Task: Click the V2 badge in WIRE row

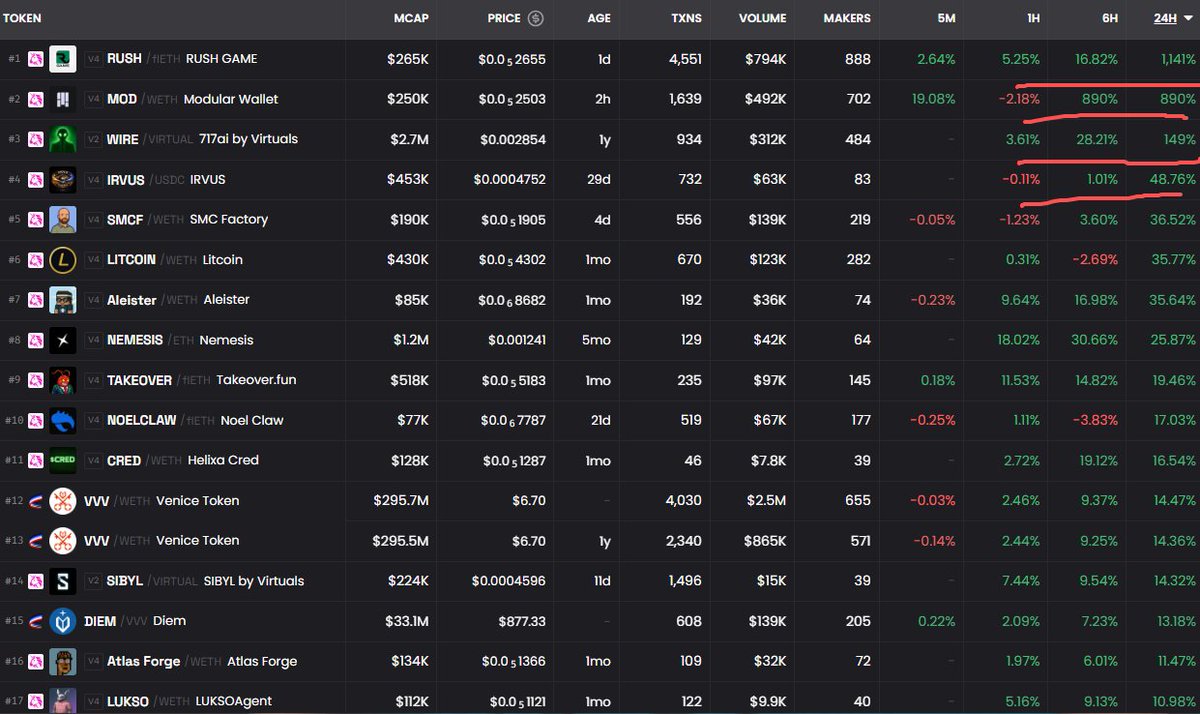Action: point(93,139)
